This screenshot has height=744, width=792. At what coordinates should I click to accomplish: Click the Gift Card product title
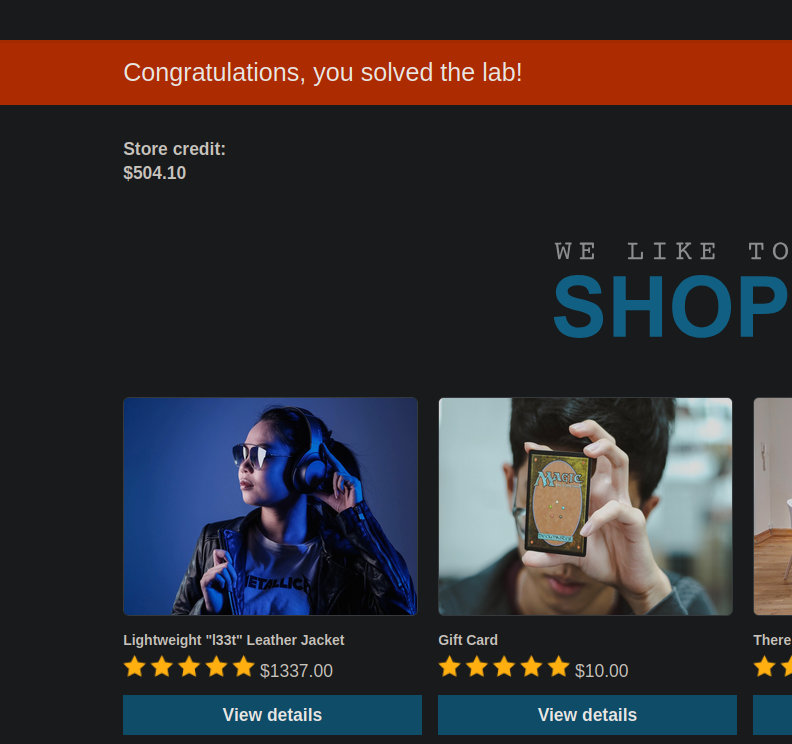[x=468, y=640]
